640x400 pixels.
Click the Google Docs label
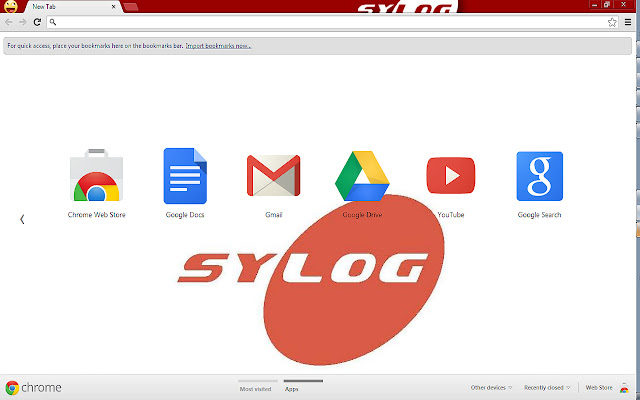[185, 215]
